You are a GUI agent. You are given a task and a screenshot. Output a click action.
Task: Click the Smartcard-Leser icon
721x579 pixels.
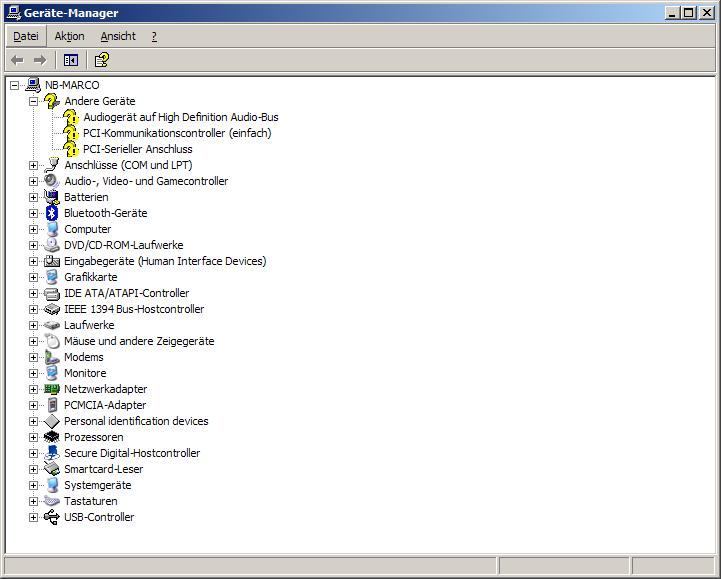pyautogui.click(x=52, y=469)
